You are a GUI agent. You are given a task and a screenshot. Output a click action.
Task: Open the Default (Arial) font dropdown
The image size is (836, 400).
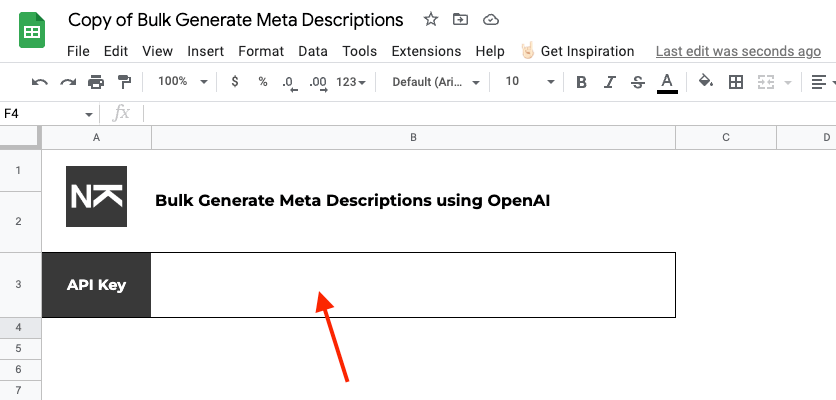(435, 82)
